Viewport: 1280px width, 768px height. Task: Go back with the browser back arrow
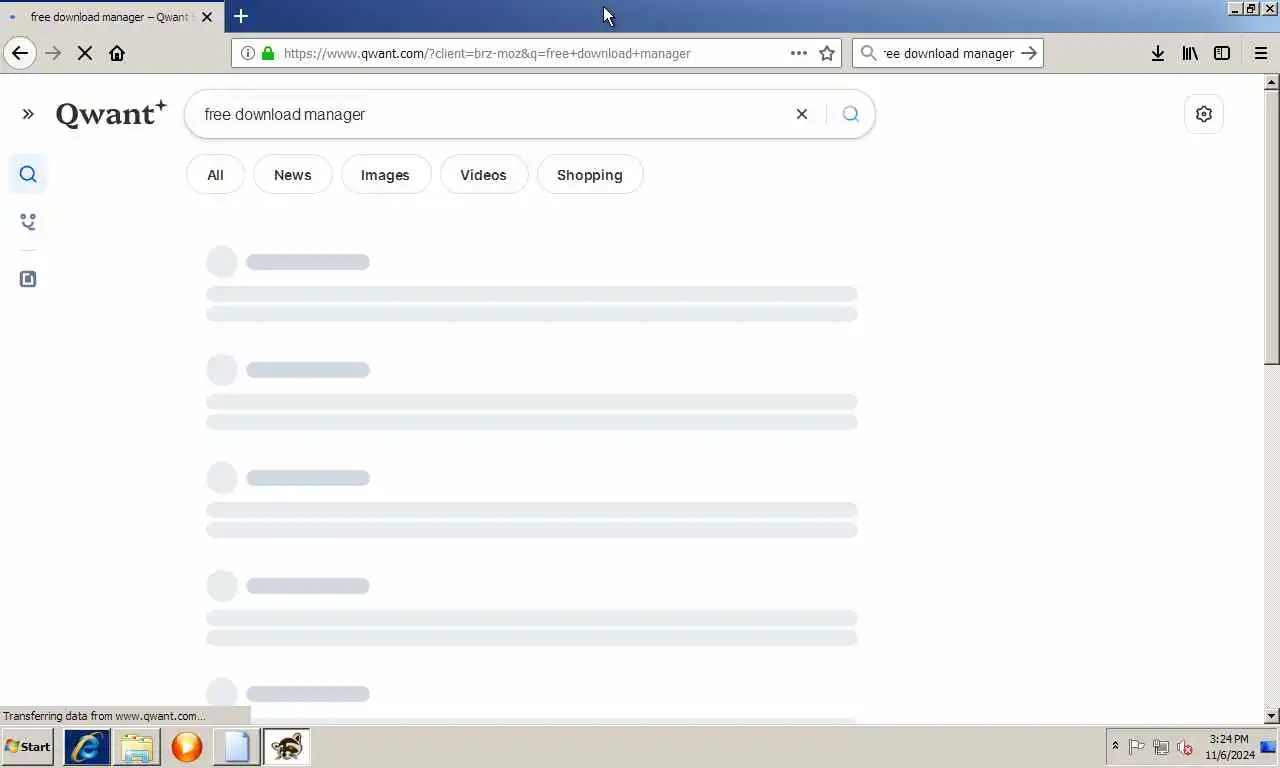point(20,53)
